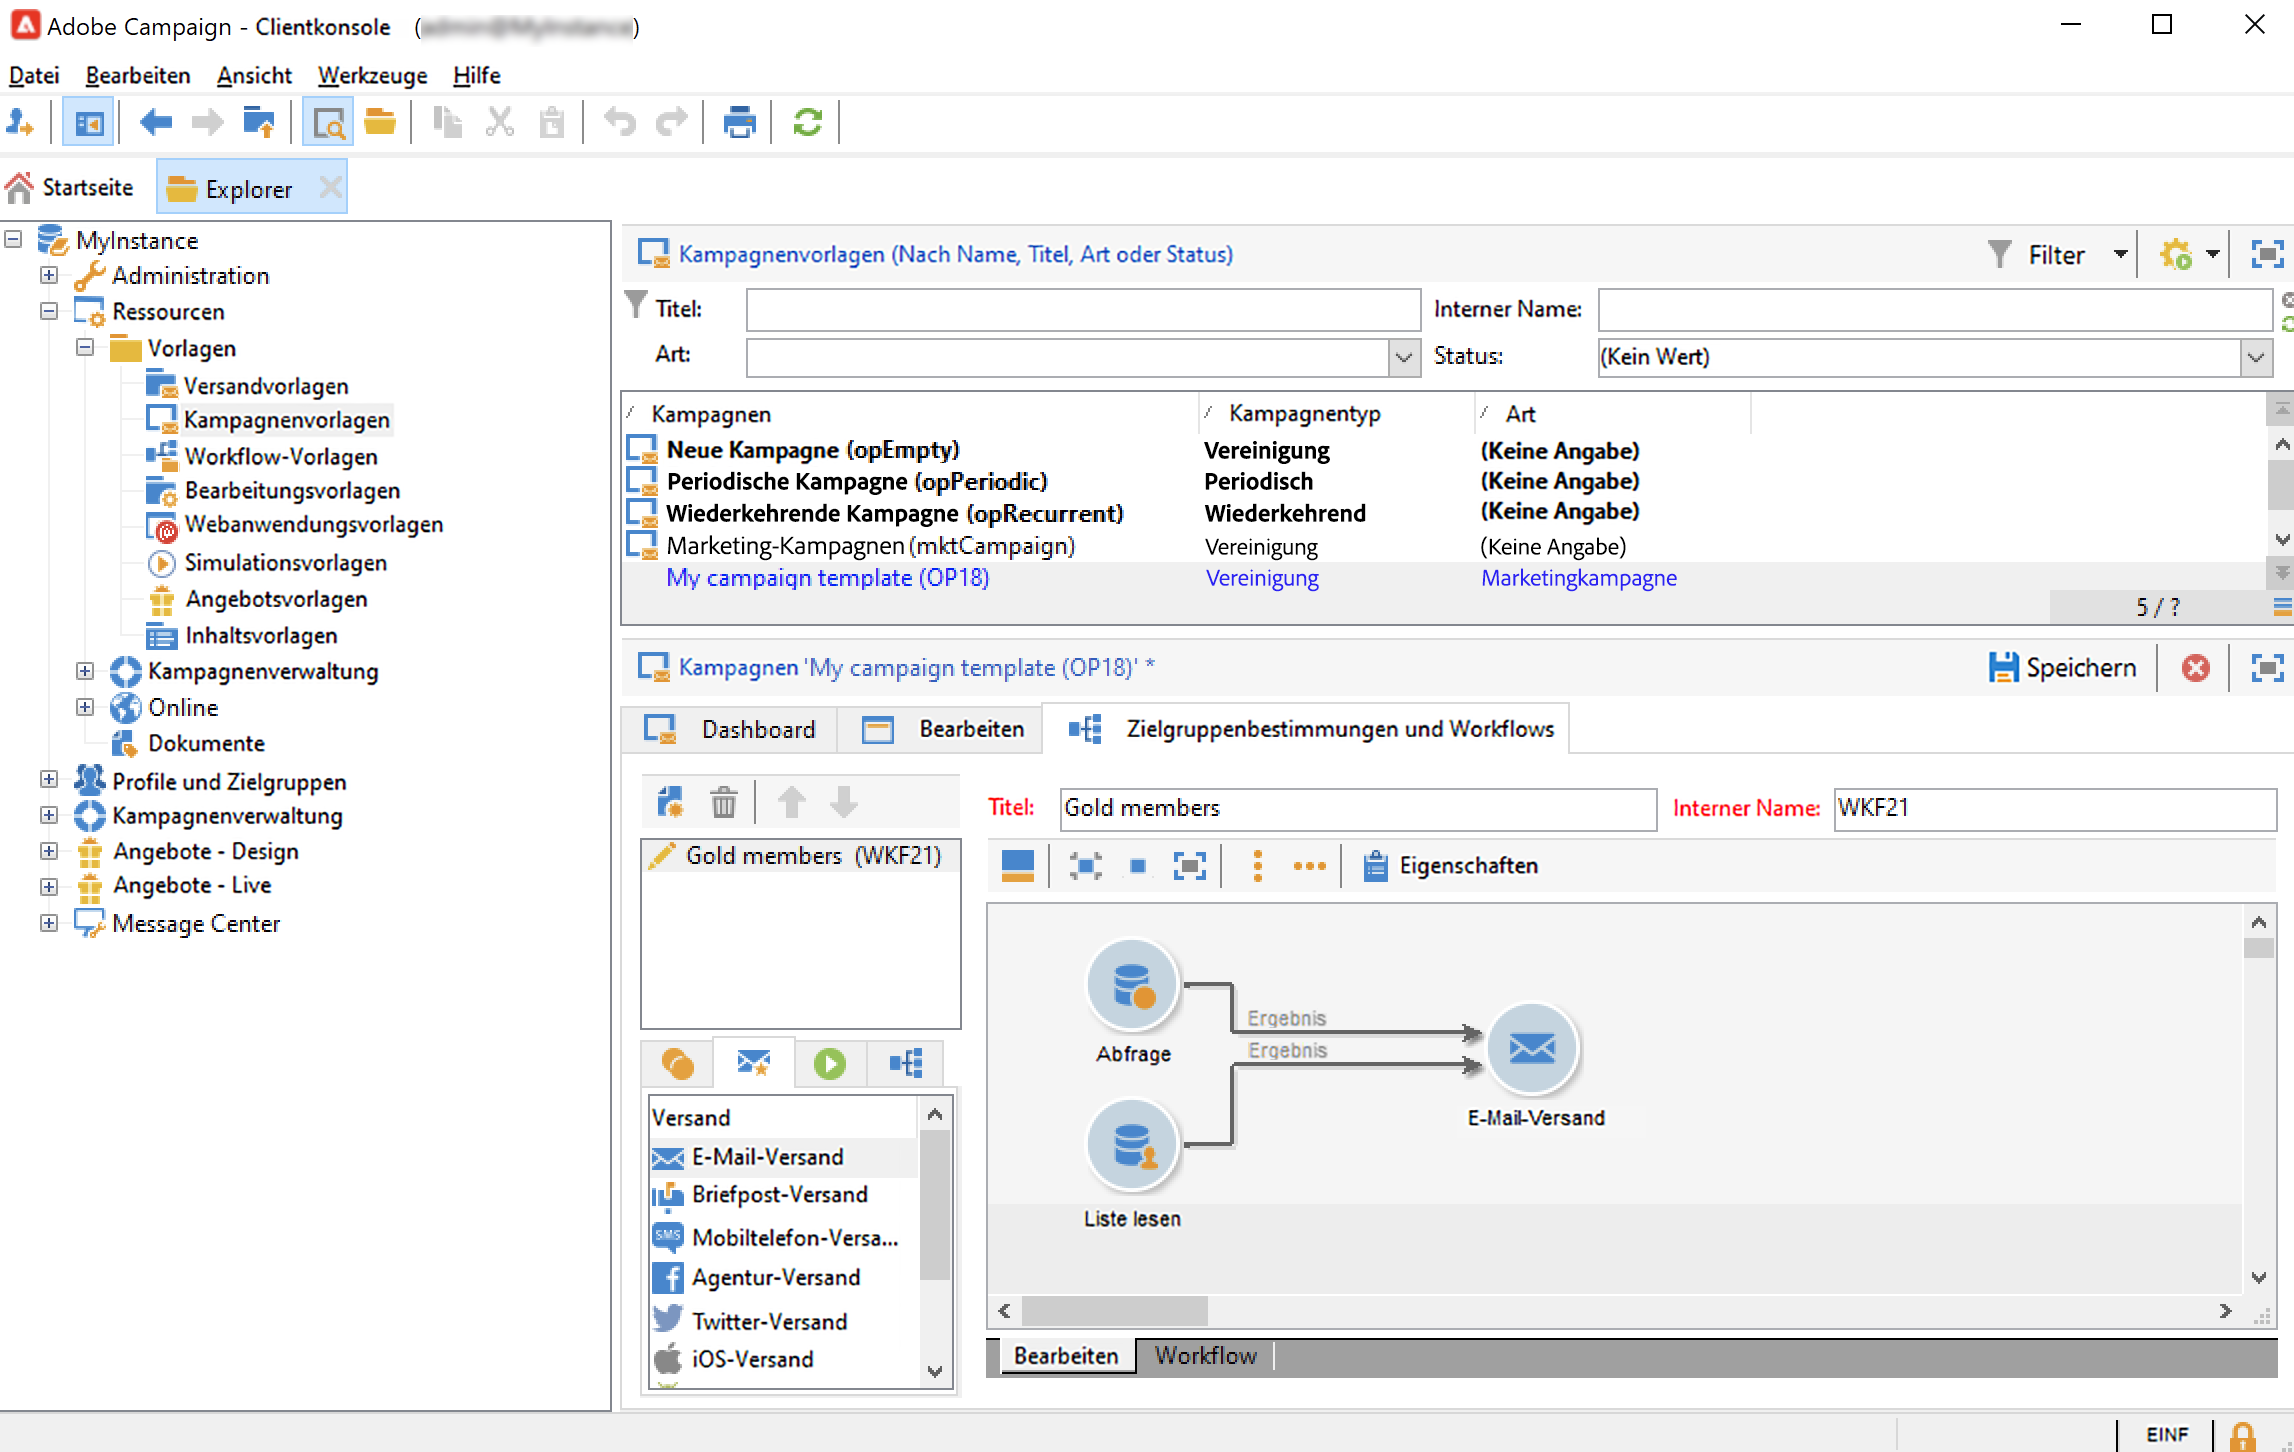Click the workflow canvas horizontal scrollbar thumb
The image size is (2294, 1452).
pyautogui.click(x=1114, y=1310)
